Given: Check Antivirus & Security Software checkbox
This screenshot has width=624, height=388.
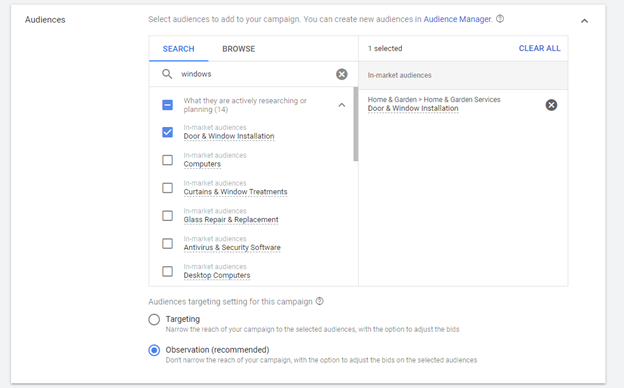Looking at the screenshot, I should coord(168,244).
